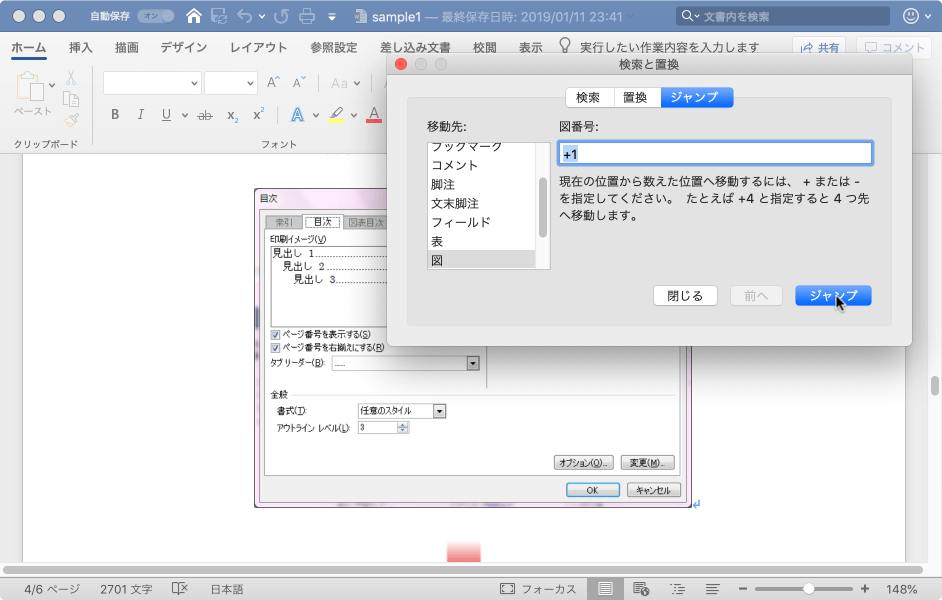
Task: Click the Save icon in title bar
Action: [219, 16]
